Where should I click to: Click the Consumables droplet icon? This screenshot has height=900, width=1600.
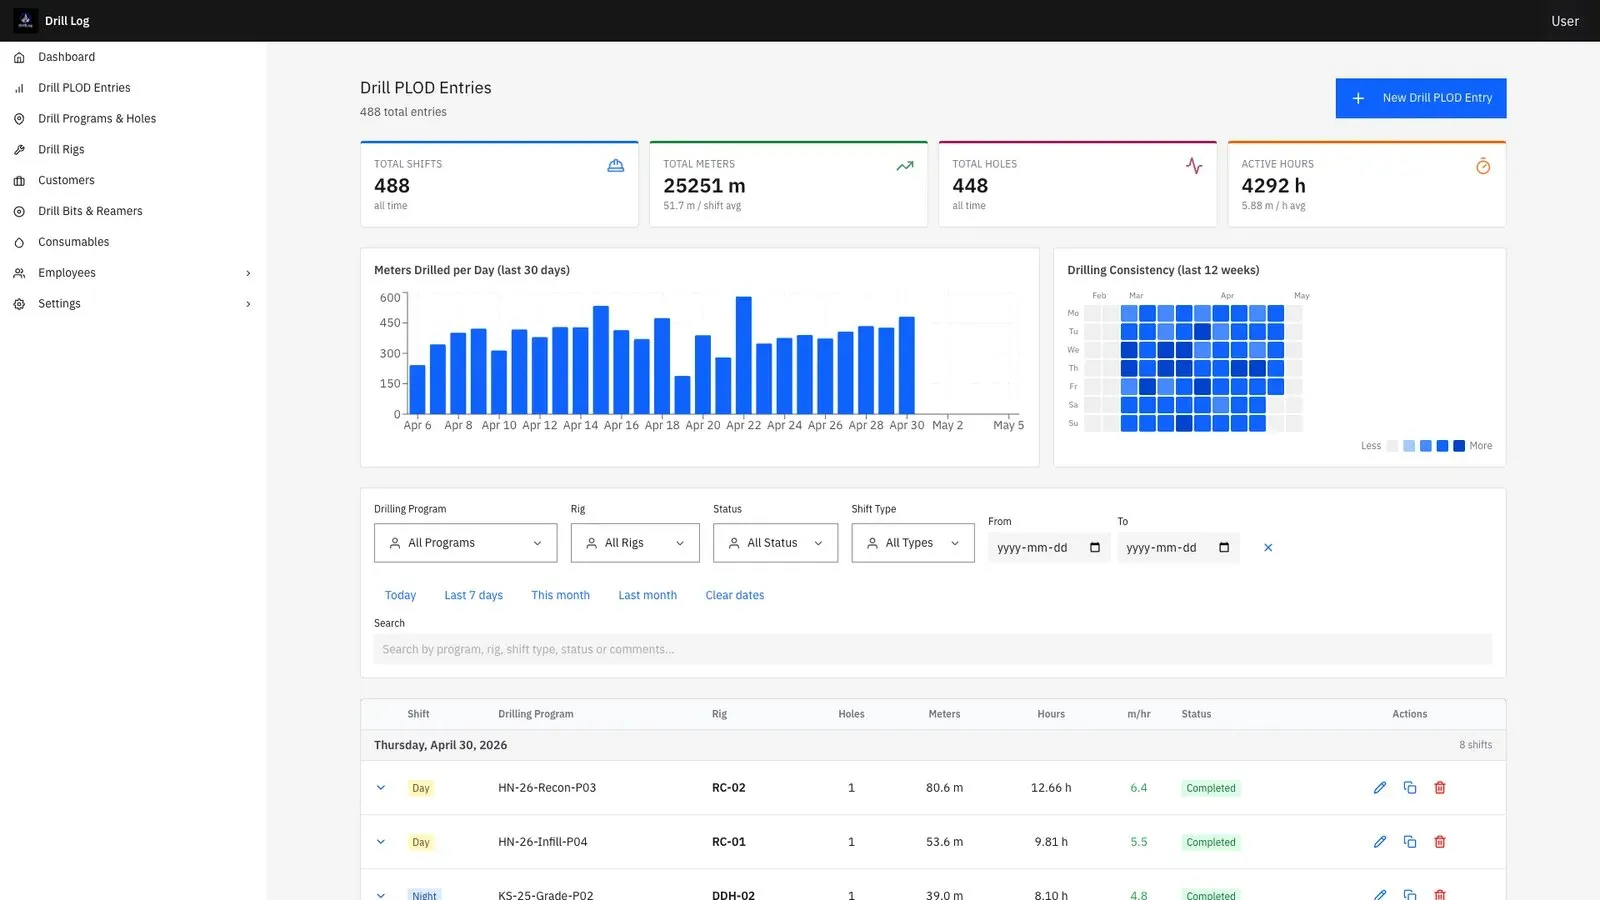pyautogui.click(x=19, y=242)
